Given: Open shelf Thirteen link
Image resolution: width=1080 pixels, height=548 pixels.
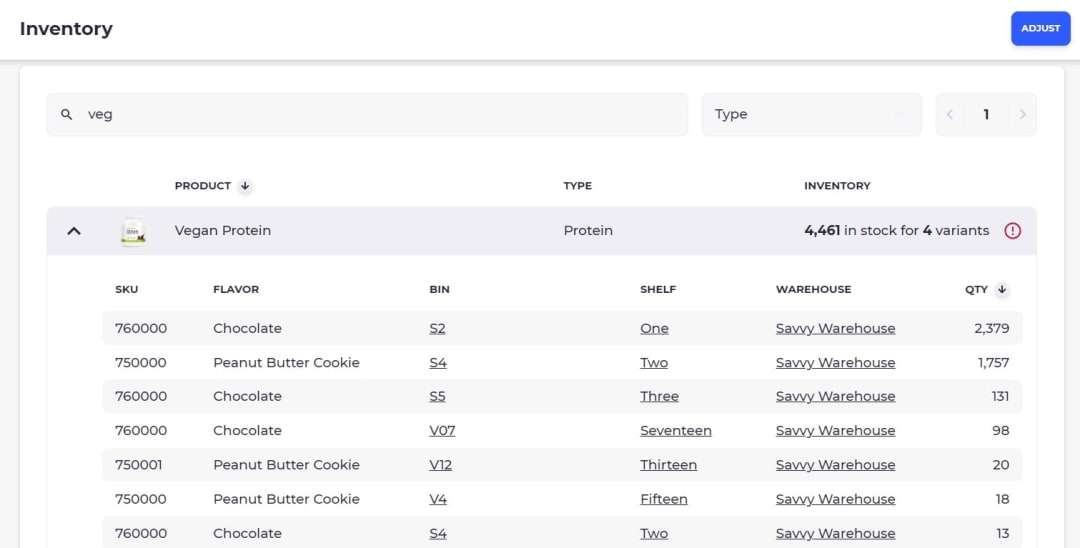Looking at the screenshot, I should pyautogui.click(x=668, y=465).
